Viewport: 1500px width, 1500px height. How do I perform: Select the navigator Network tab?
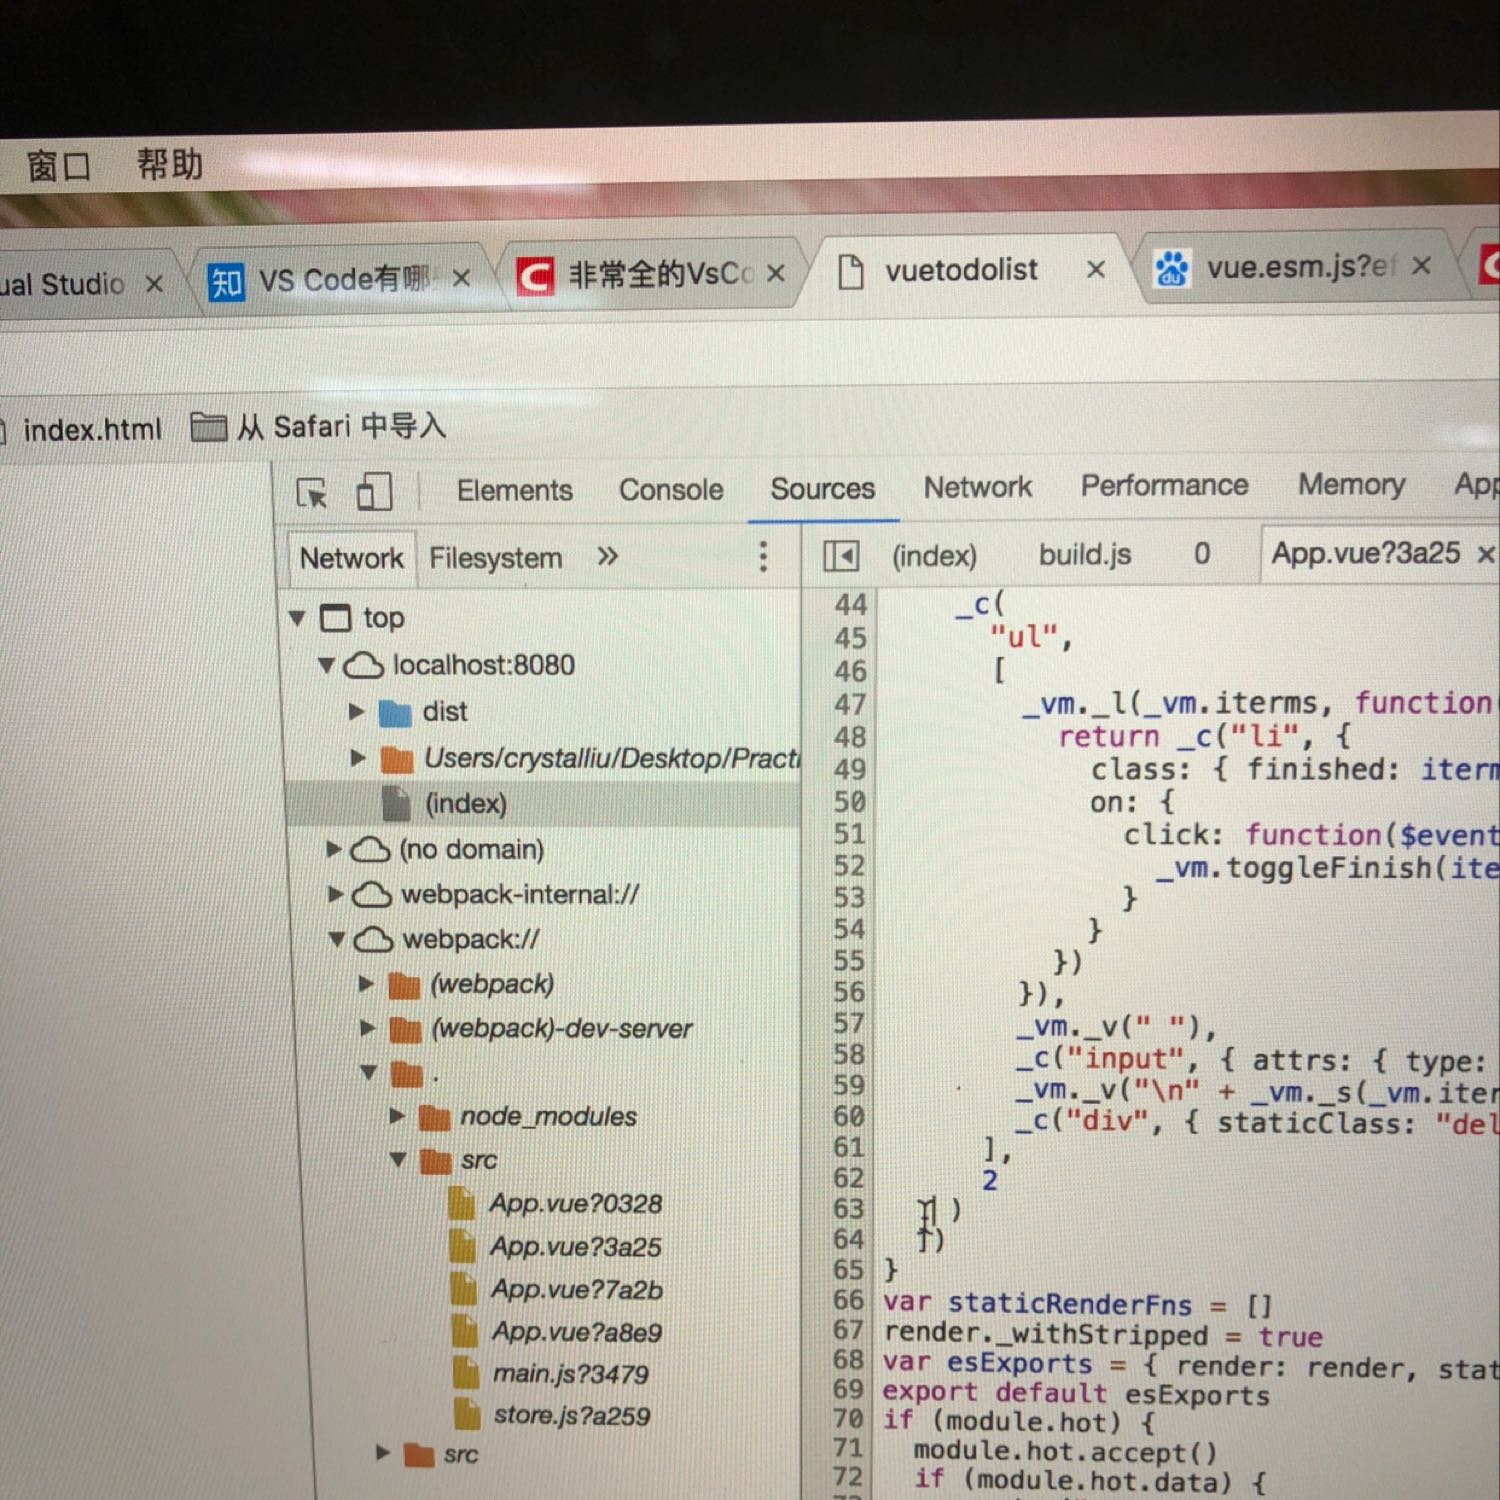point(351,558)
